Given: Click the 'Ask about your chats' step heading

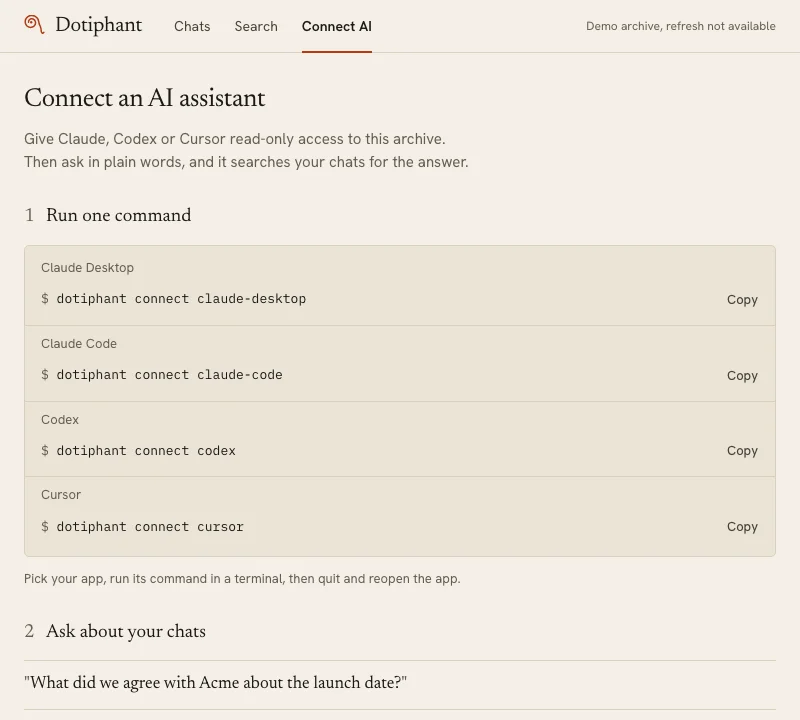Looking at the screenshot, I should tap(126, 631).
